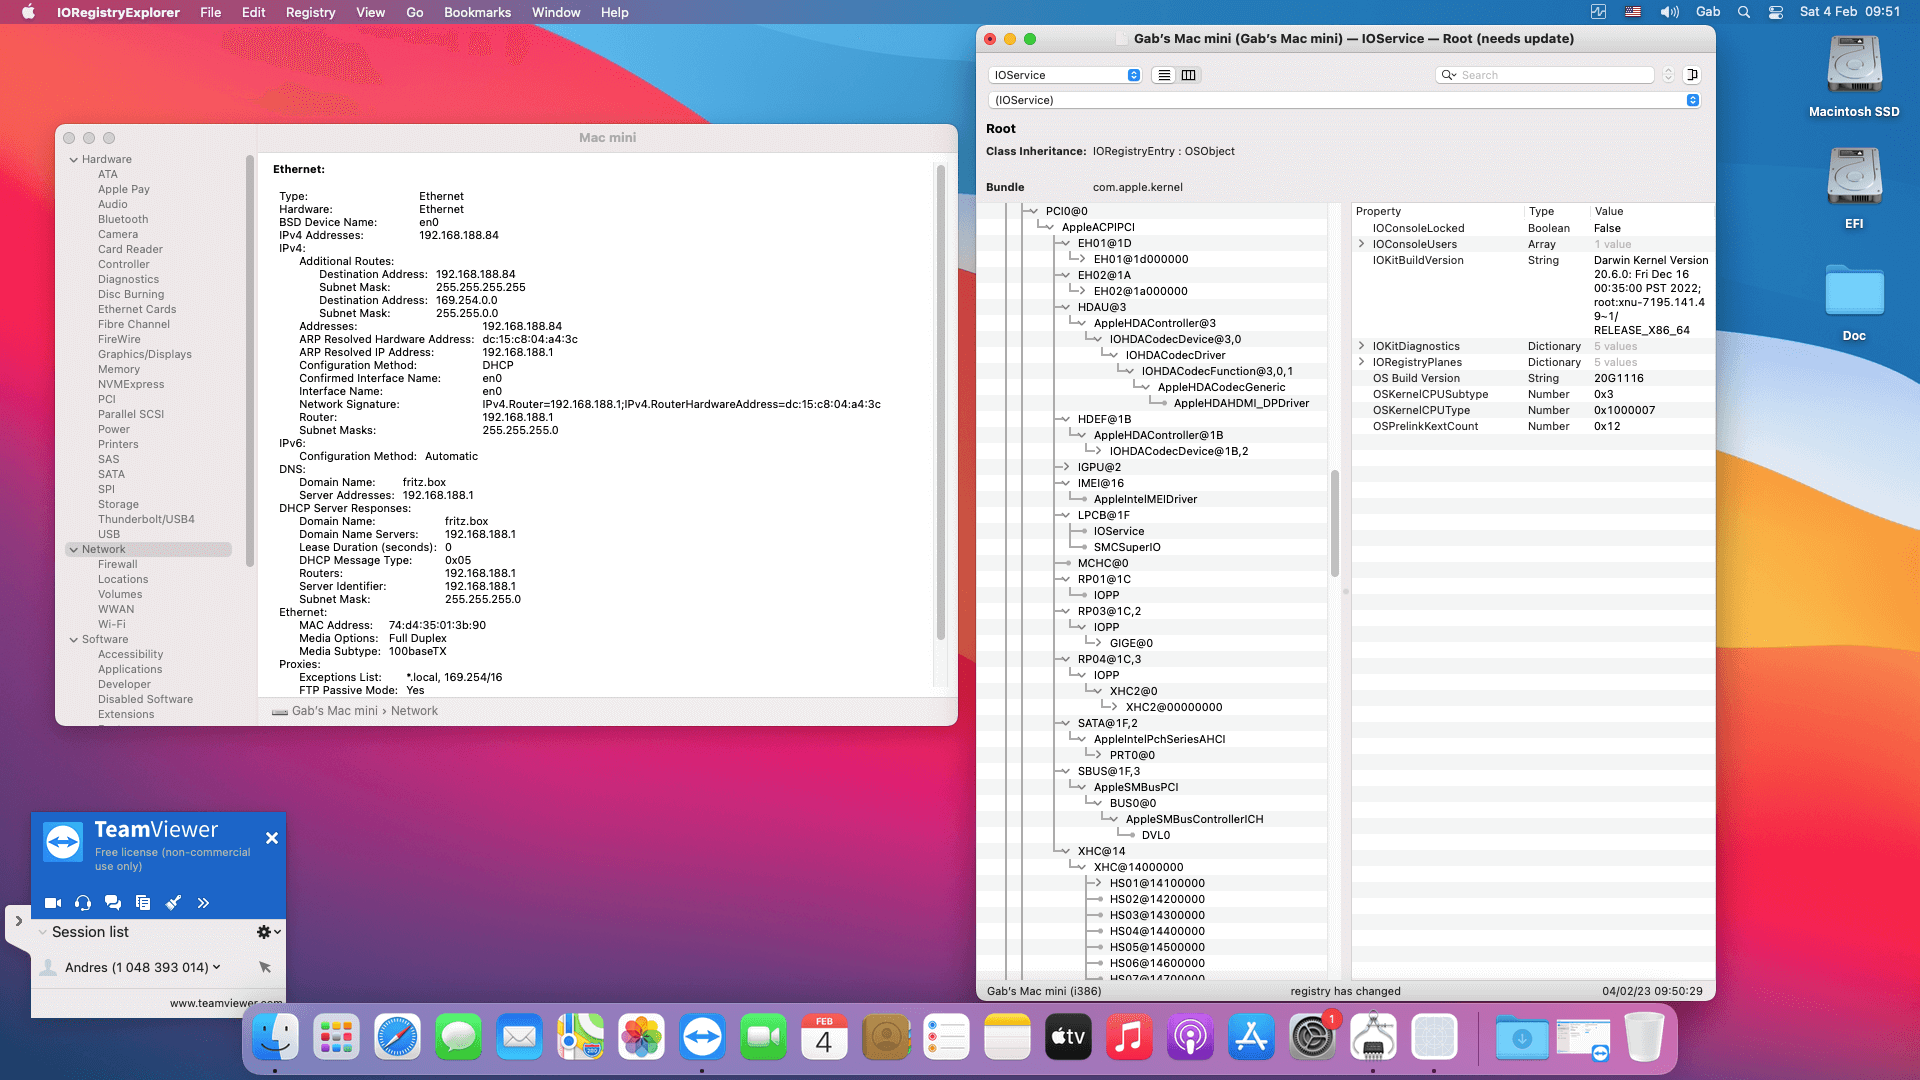Click TeamViewer headset audio icon
Image resolution: width=1920 pixels, height=1080 pixels.
click(83, 903)
